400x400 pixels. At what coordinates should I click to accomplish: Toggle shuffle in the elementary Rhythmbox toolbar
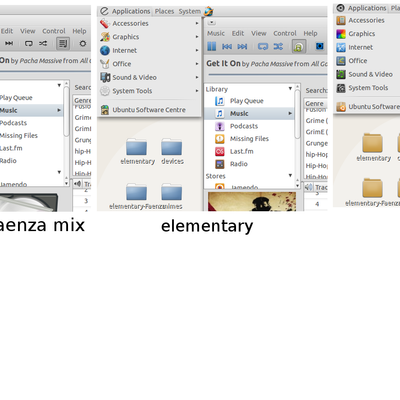click(x=278, y=46)
